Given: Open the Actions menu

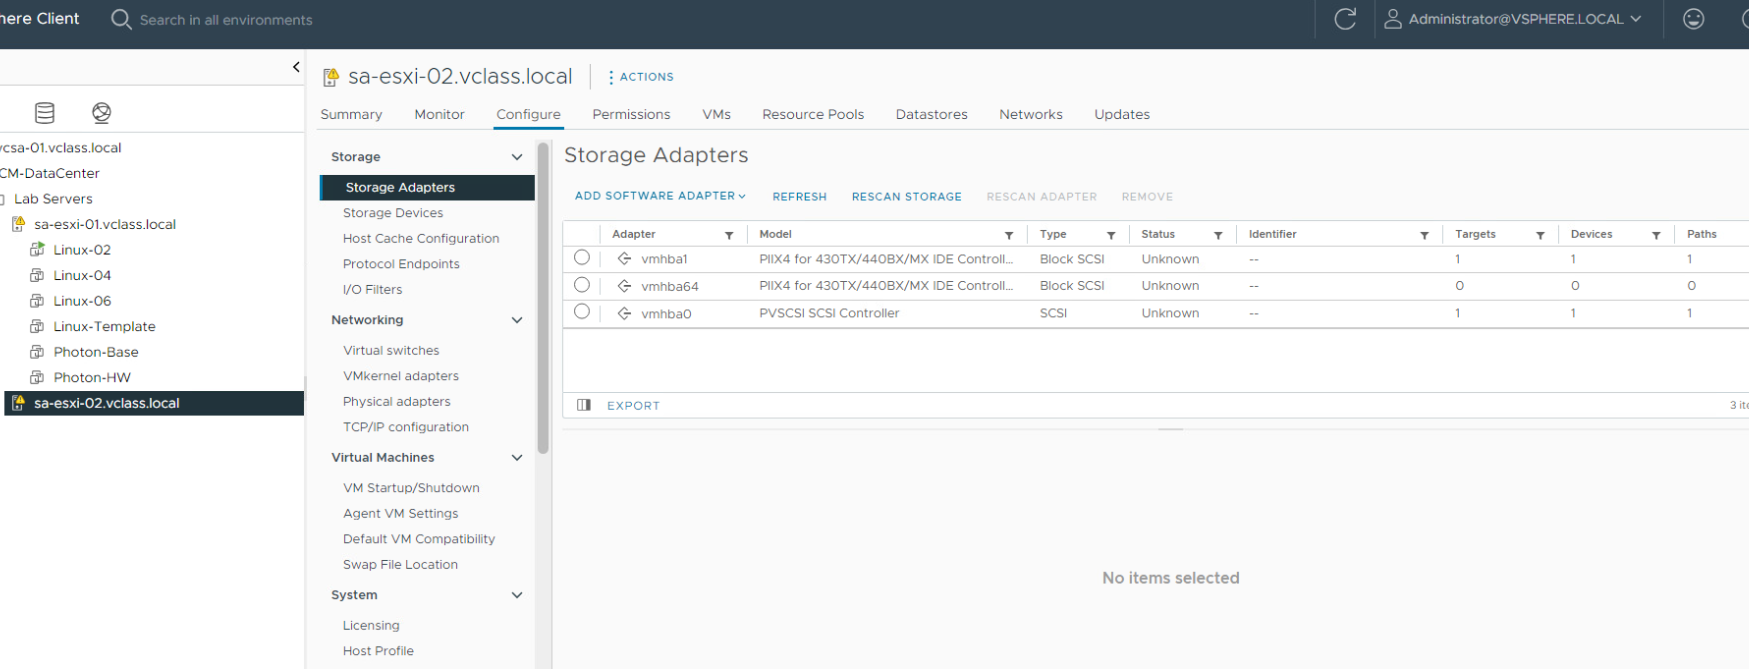Looking at the screenshot, I should pos(641,77).
